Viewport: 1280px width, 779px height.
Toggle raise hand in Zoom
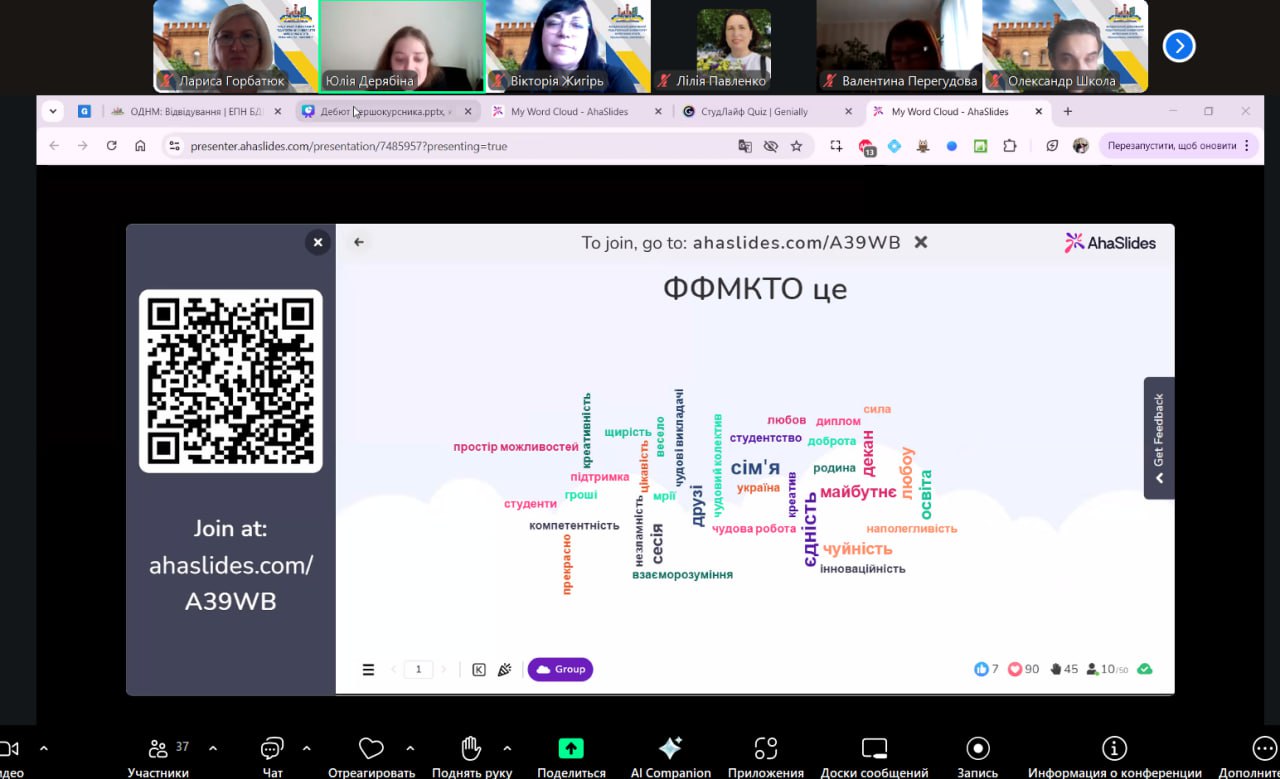(472, 749)
